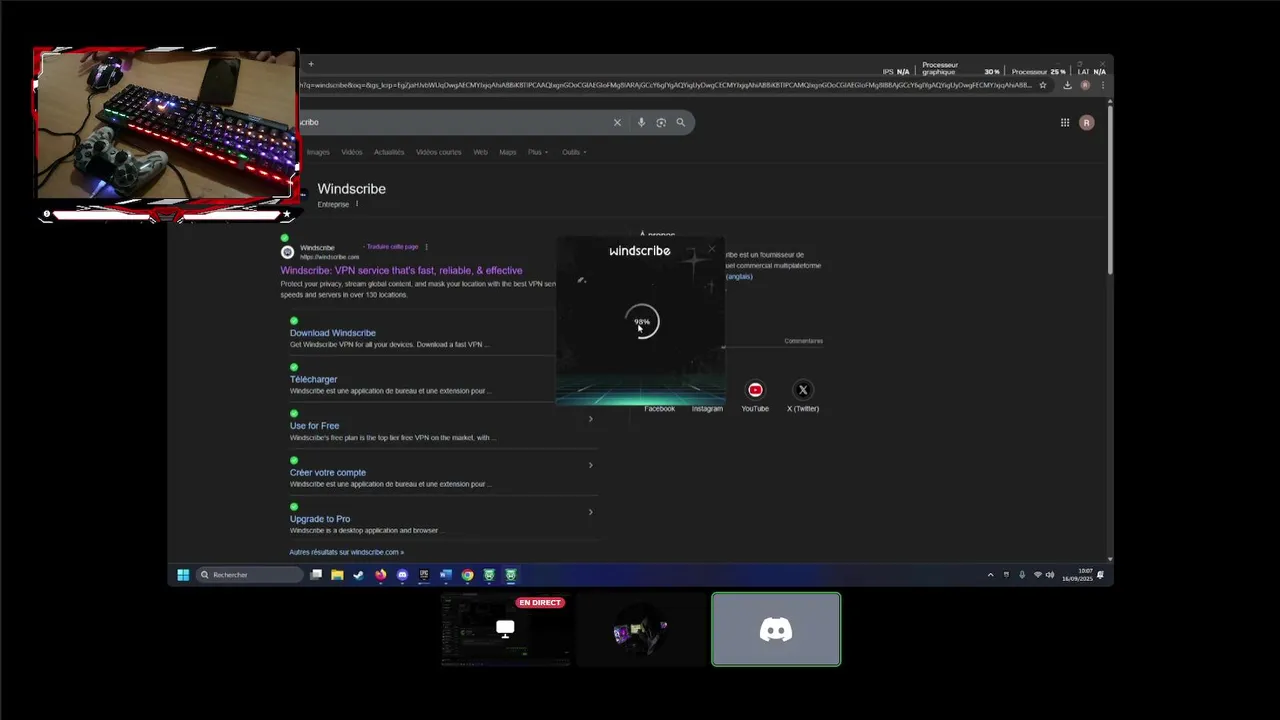Click Autres résultats sur windscribe.com
This screenshot has width=1280, height=720.
pyautogui.click(x=347, y=552)
